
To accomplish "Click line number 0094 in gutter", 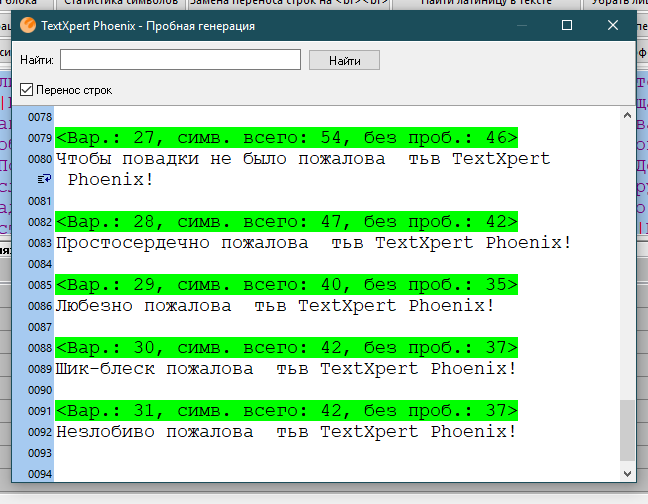I will pyautogui.click(x=40, y=474).
